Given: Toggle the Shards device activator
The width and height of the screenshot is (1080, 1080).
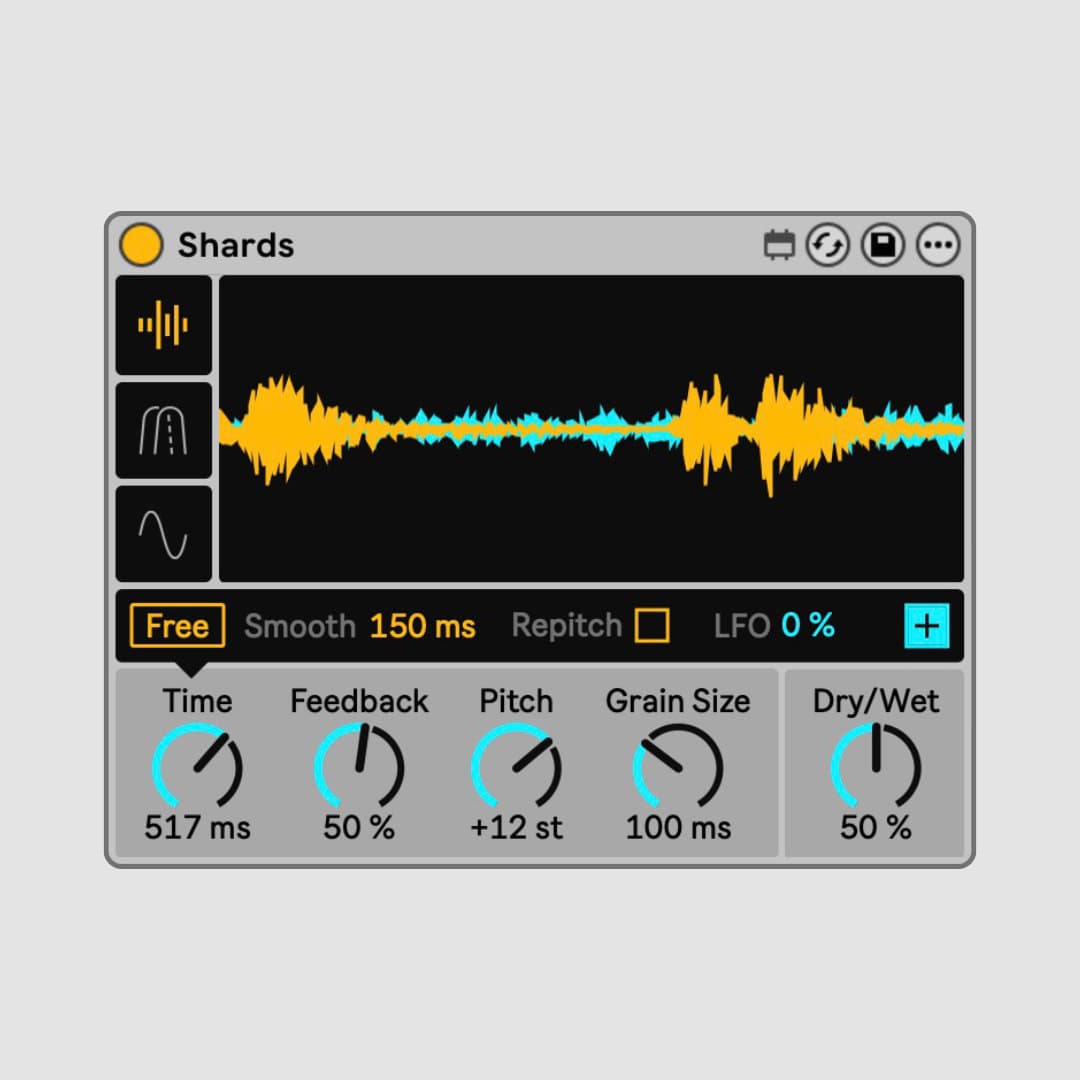Looking at the screenshot, I should (x=140, y=244).
